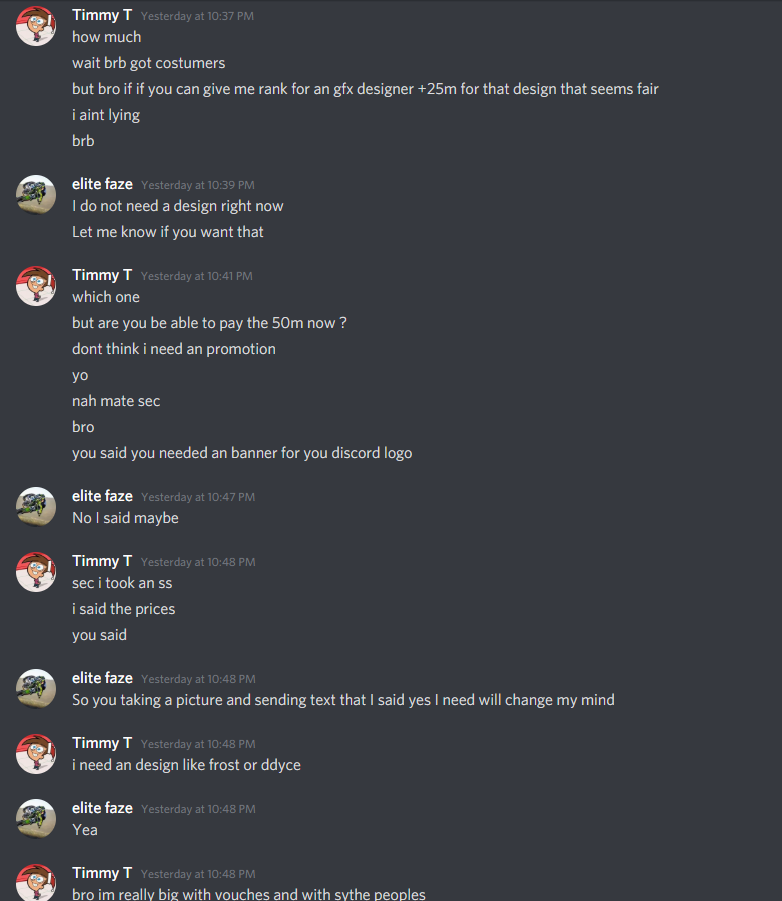Click elite faze username at 10:47 PM
Viewport: 782px width, 901px height.
pos(102,496)
